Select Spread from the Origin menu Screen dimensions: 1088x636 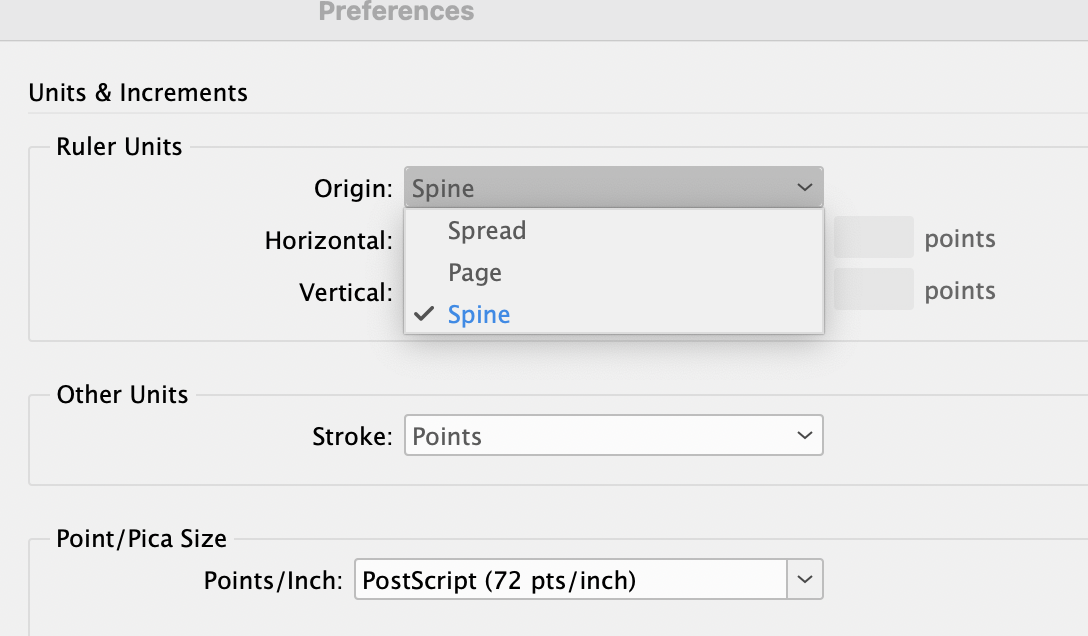point(487,230)
